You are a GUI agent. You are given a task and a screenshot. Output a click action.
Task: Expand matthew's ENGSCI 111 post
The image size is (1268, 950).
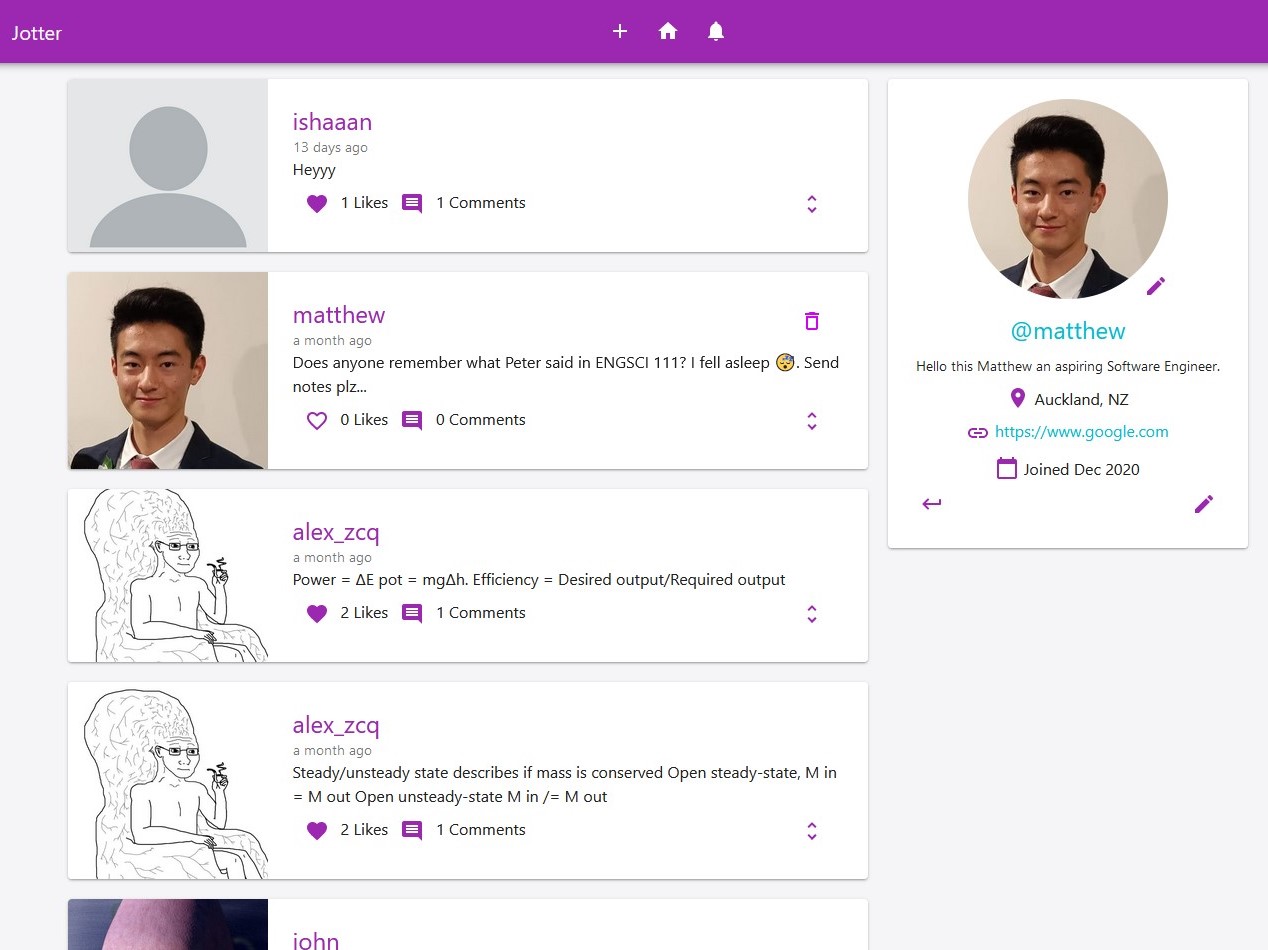coord(812,421)
